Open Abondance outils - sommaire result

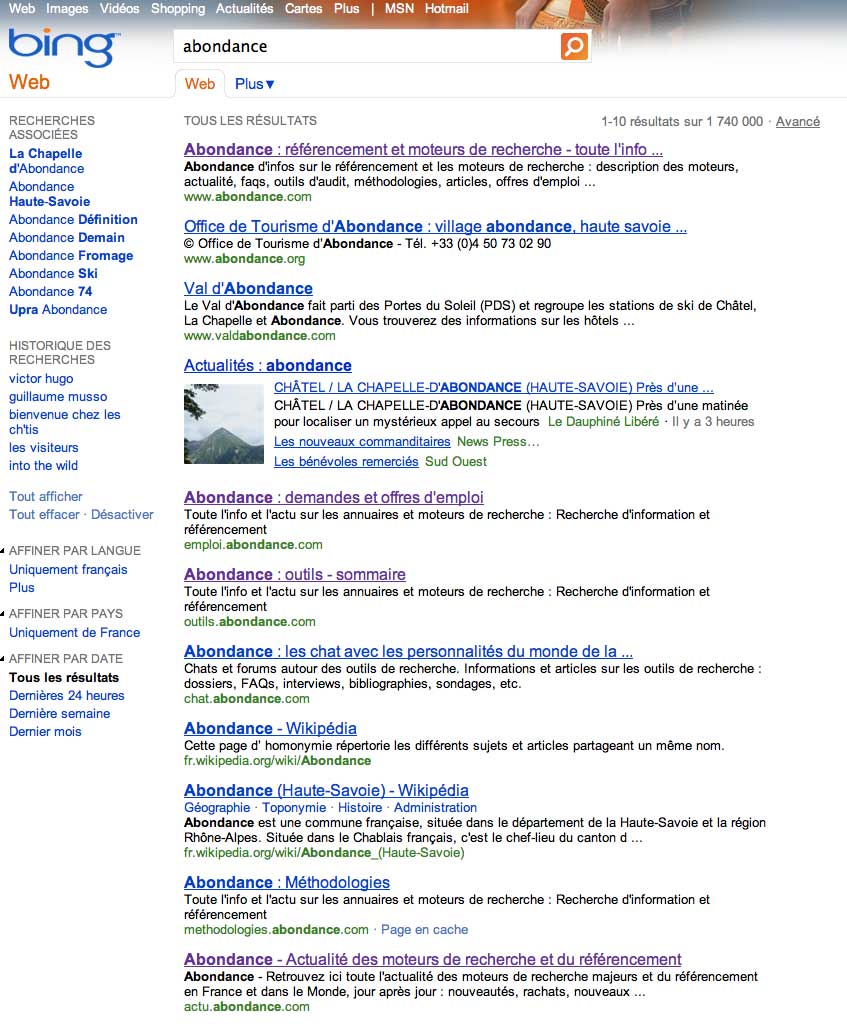[x=295, y=574]
